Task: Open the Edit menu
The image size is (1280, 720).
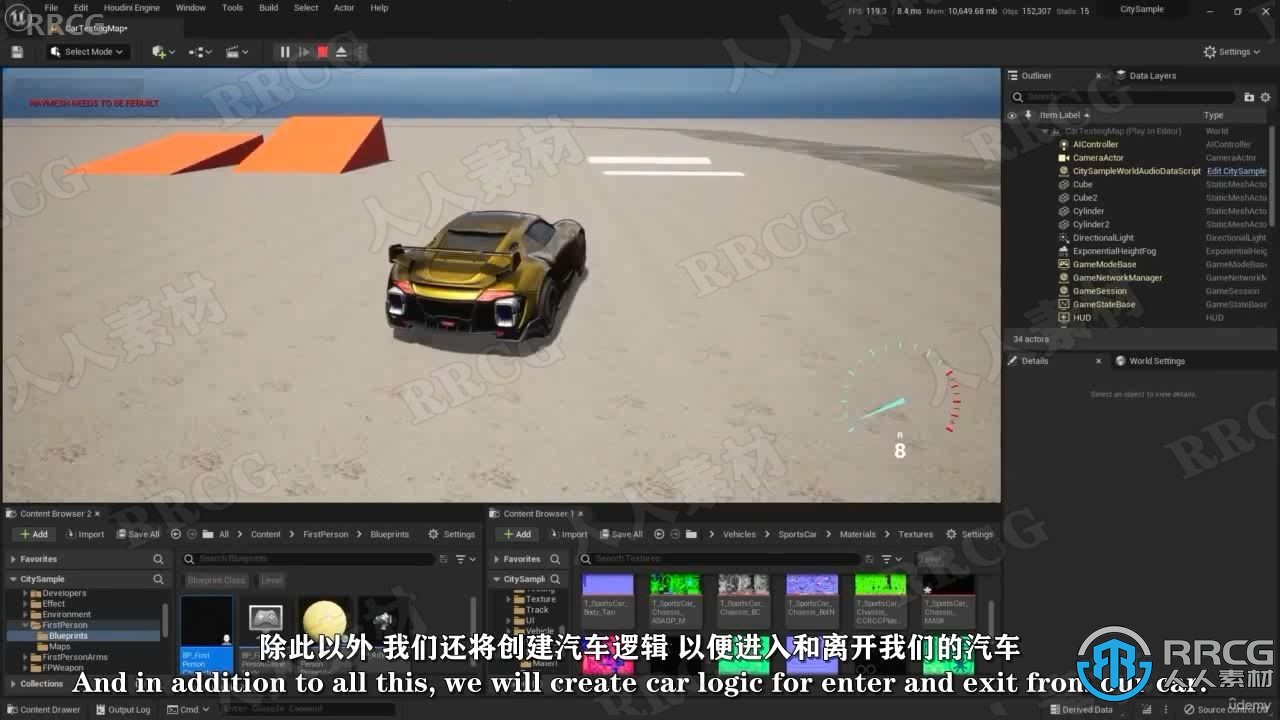Action: (x=81, y=8)
